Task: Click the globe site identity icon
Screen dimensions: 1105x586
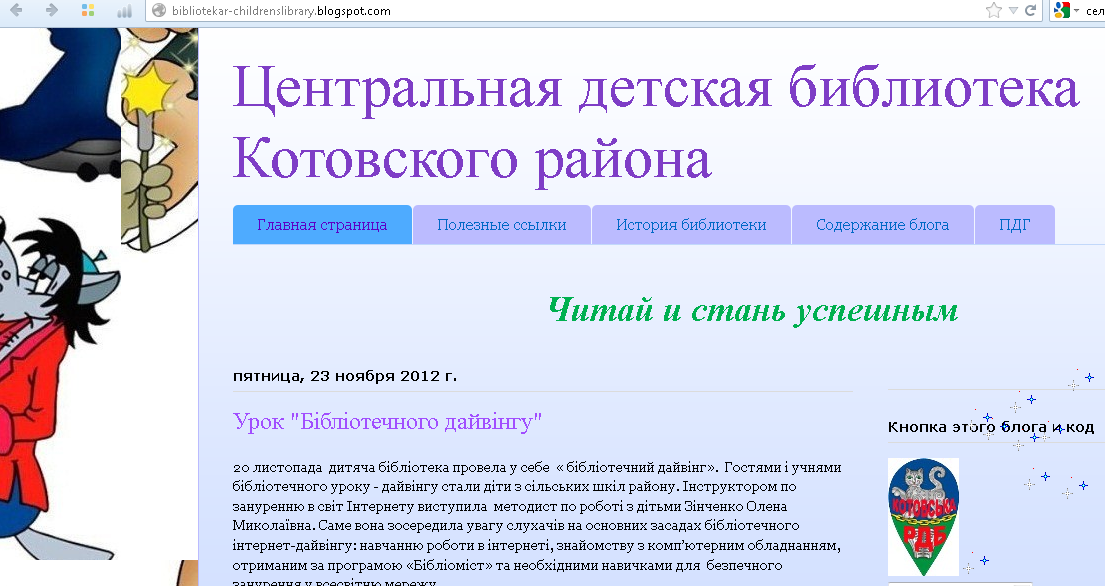Action: tap(159, 11)
